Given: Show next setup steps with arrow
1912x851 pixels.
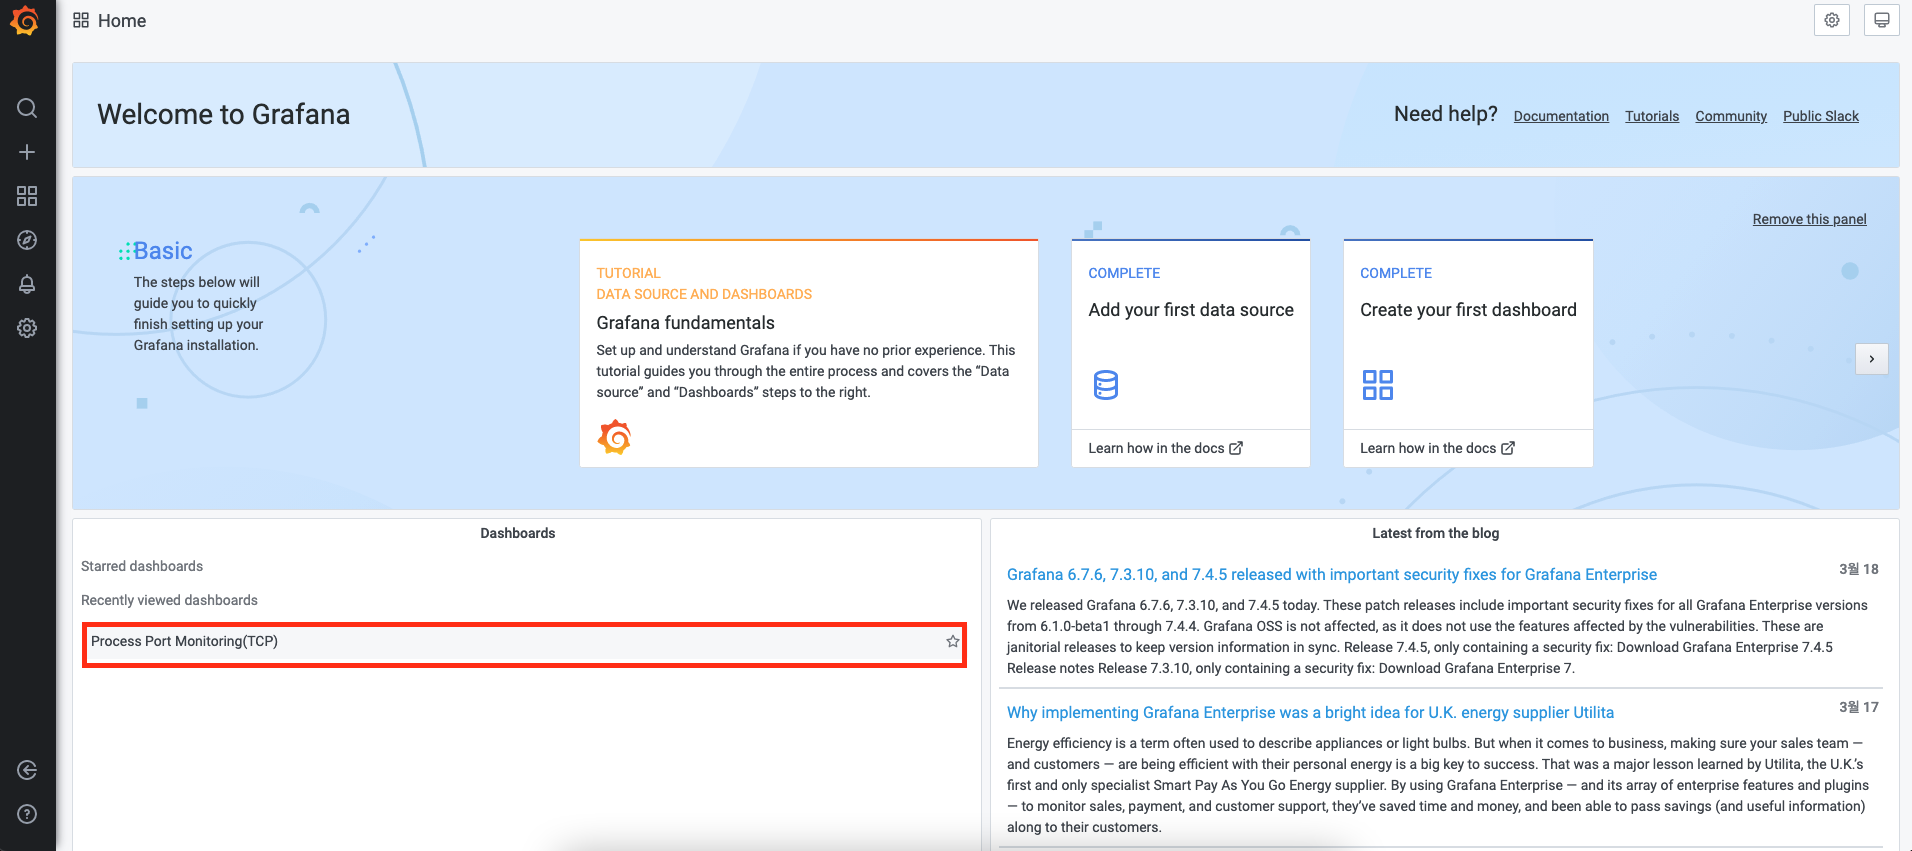Looking at the screenshot, I should coord(1871,359).
